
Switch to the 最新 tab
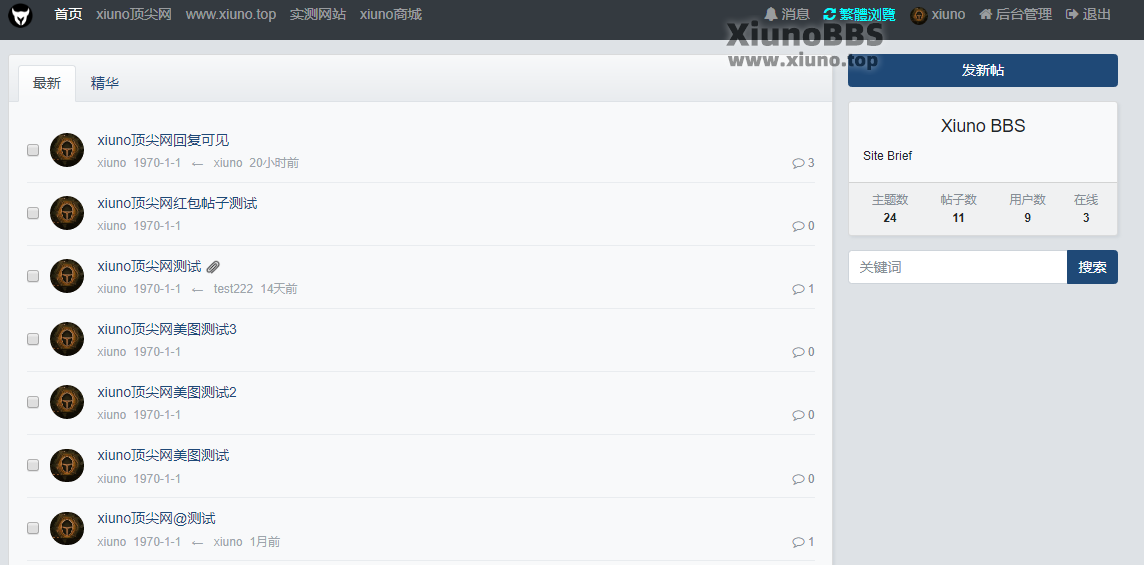47,83
